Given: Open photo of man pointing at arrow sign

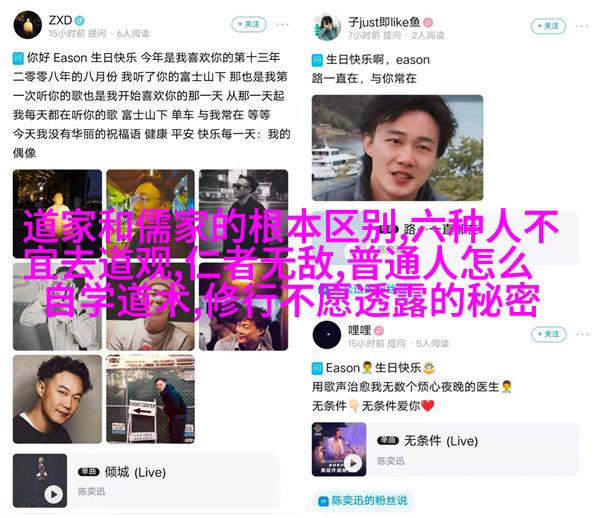Looking at the screenshot, I should (150, 399).
